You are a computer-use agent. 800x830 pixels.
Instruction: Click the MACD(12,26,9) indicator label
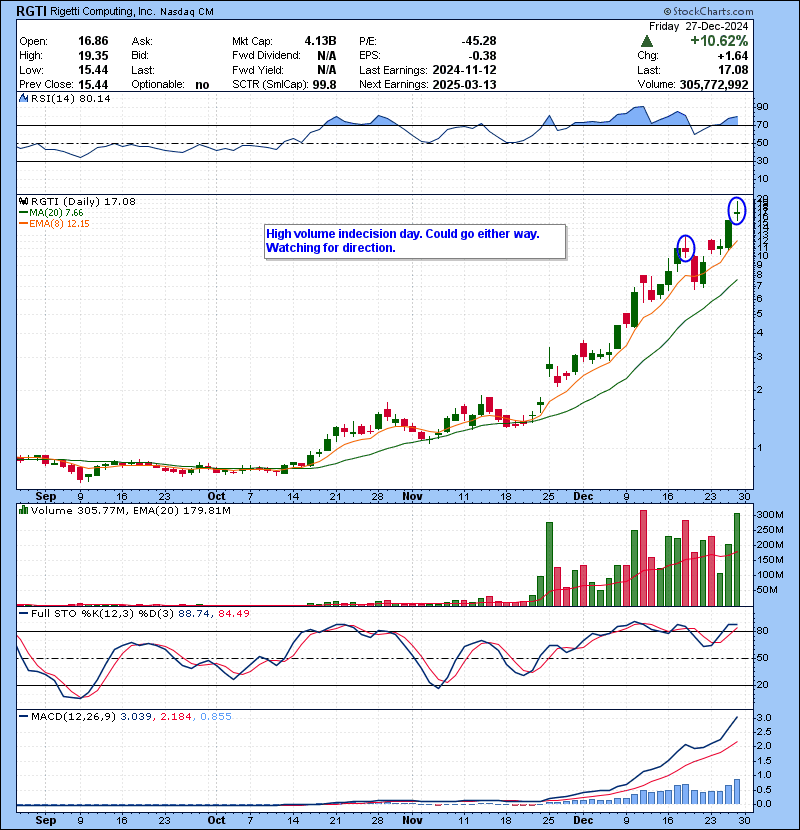(73, 717)
